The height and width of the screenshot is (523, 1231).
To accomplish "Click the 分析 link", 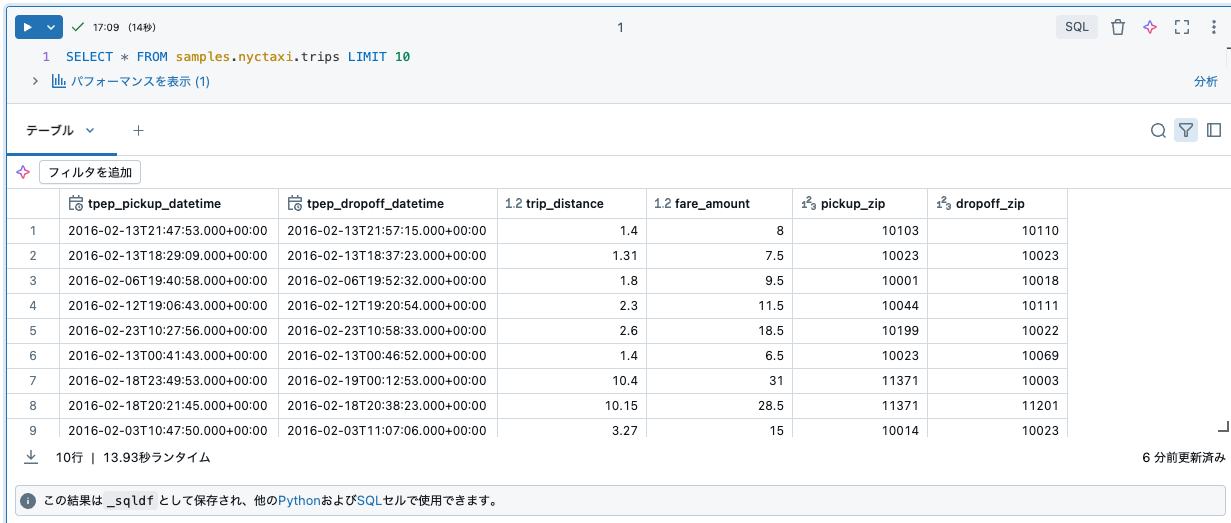I will [x=1205, y=81].
